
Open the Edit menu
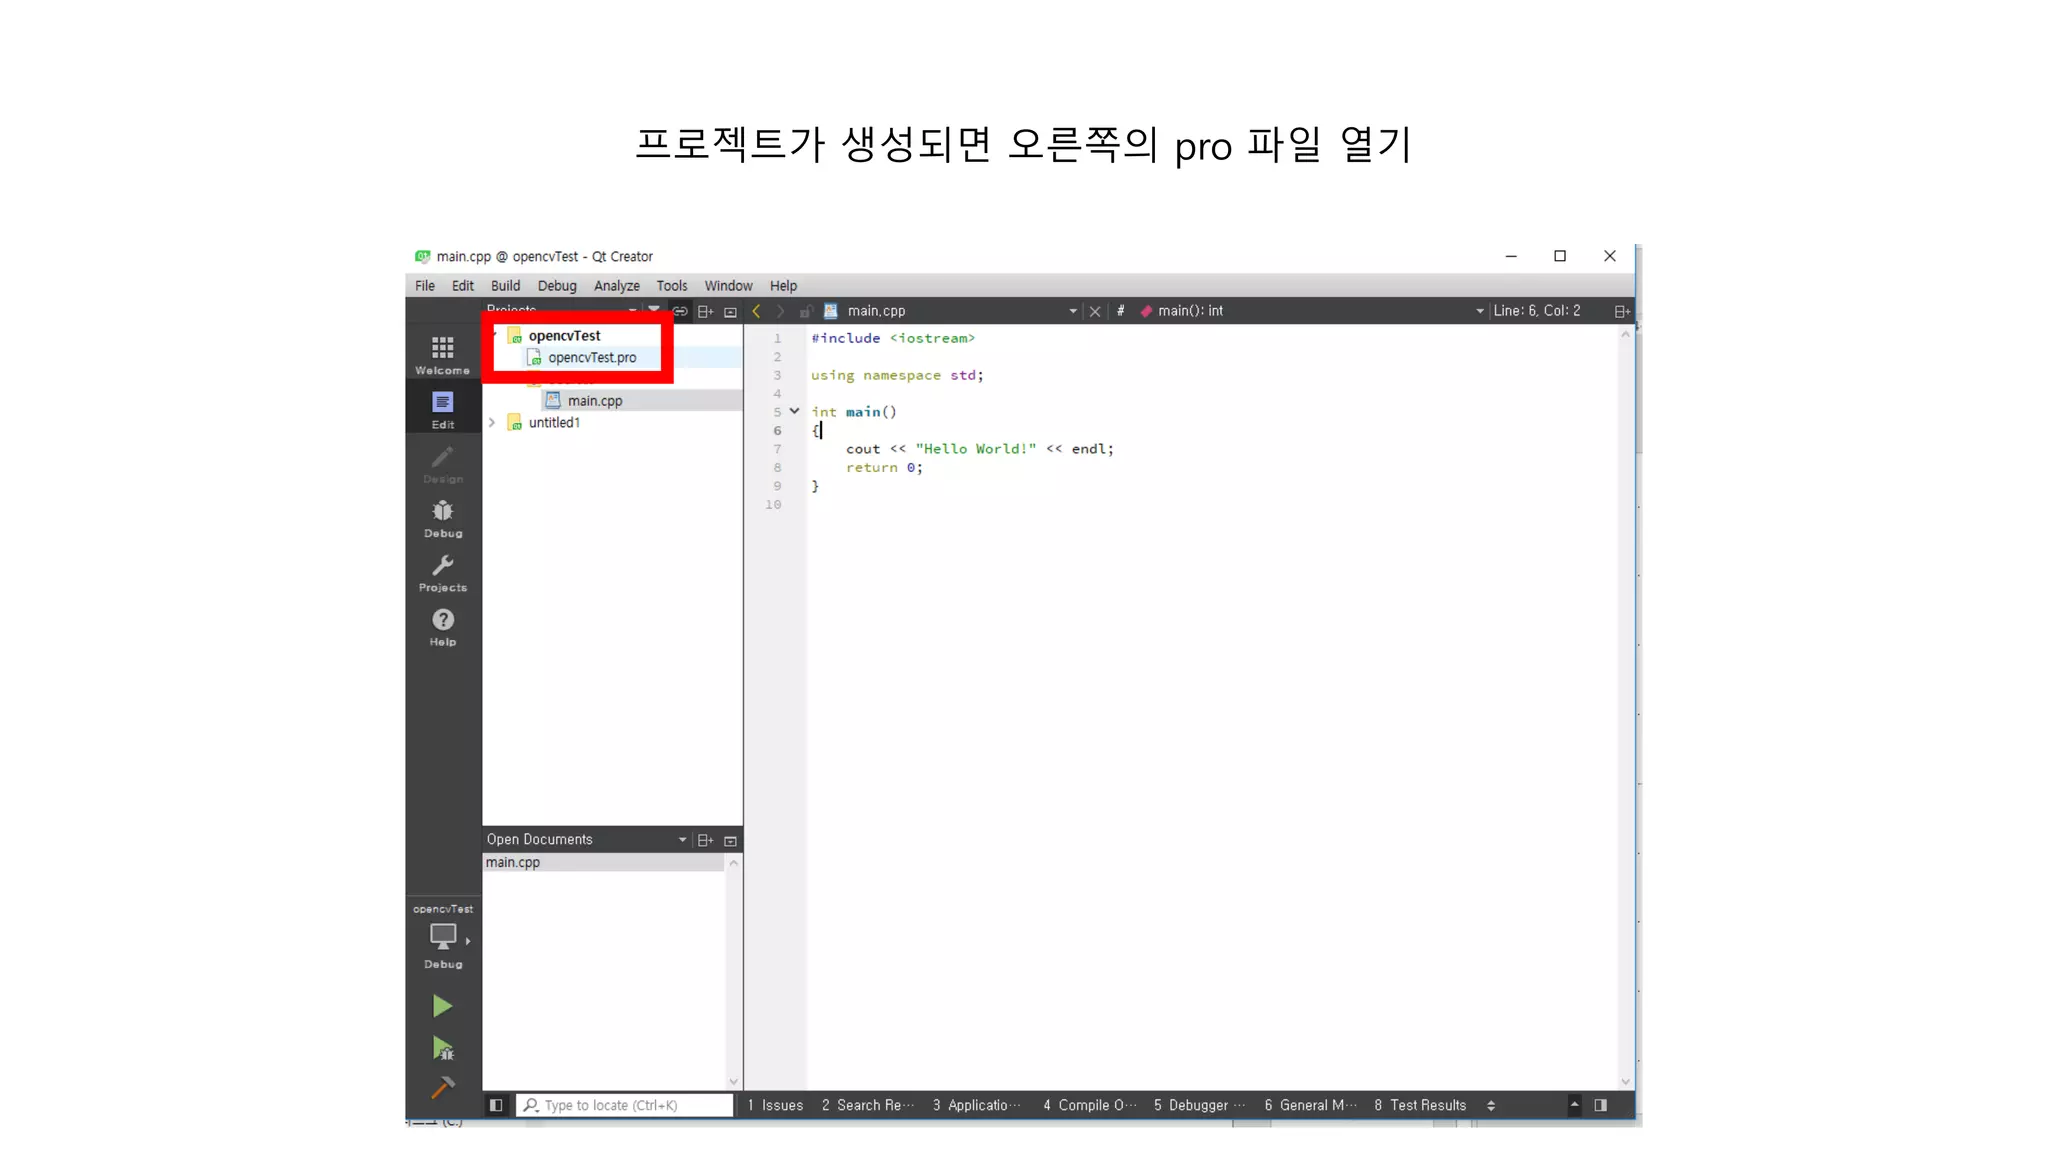[462, 286]
